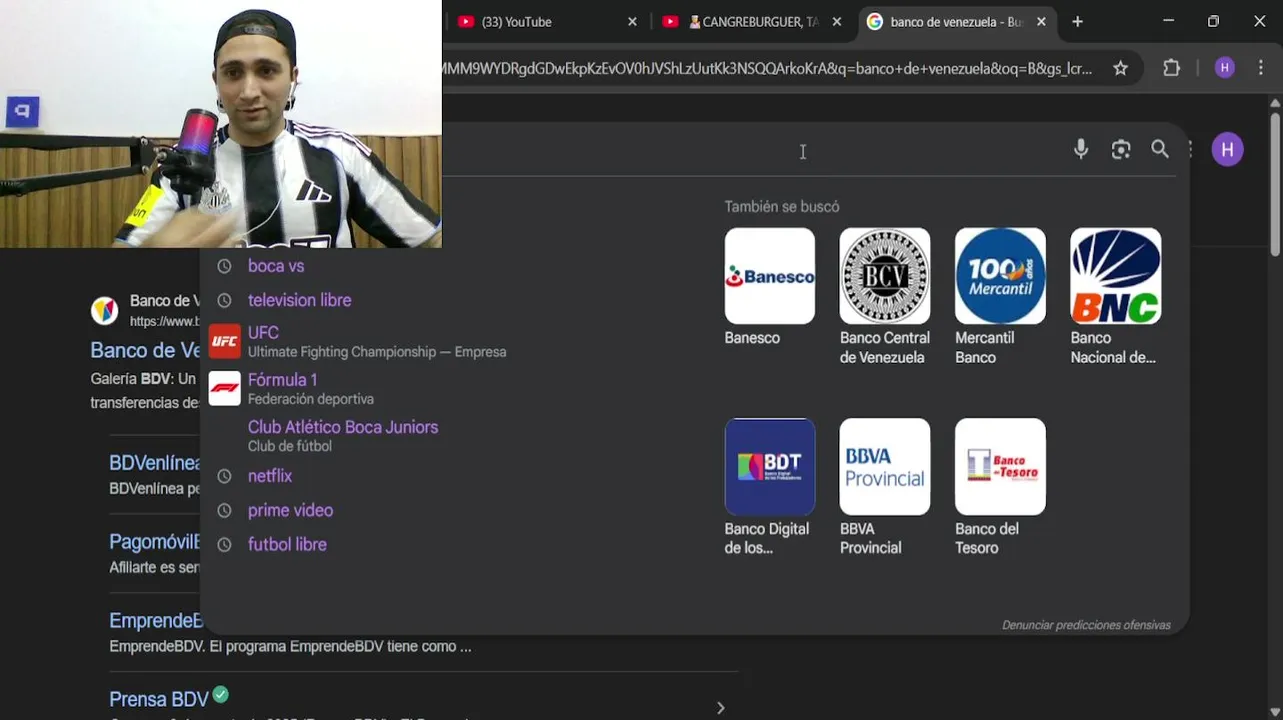Expand the Prensa BDV result chevron
This screenshot has height=720, width=1283.
pyautogui.click(x=721, y=707)
